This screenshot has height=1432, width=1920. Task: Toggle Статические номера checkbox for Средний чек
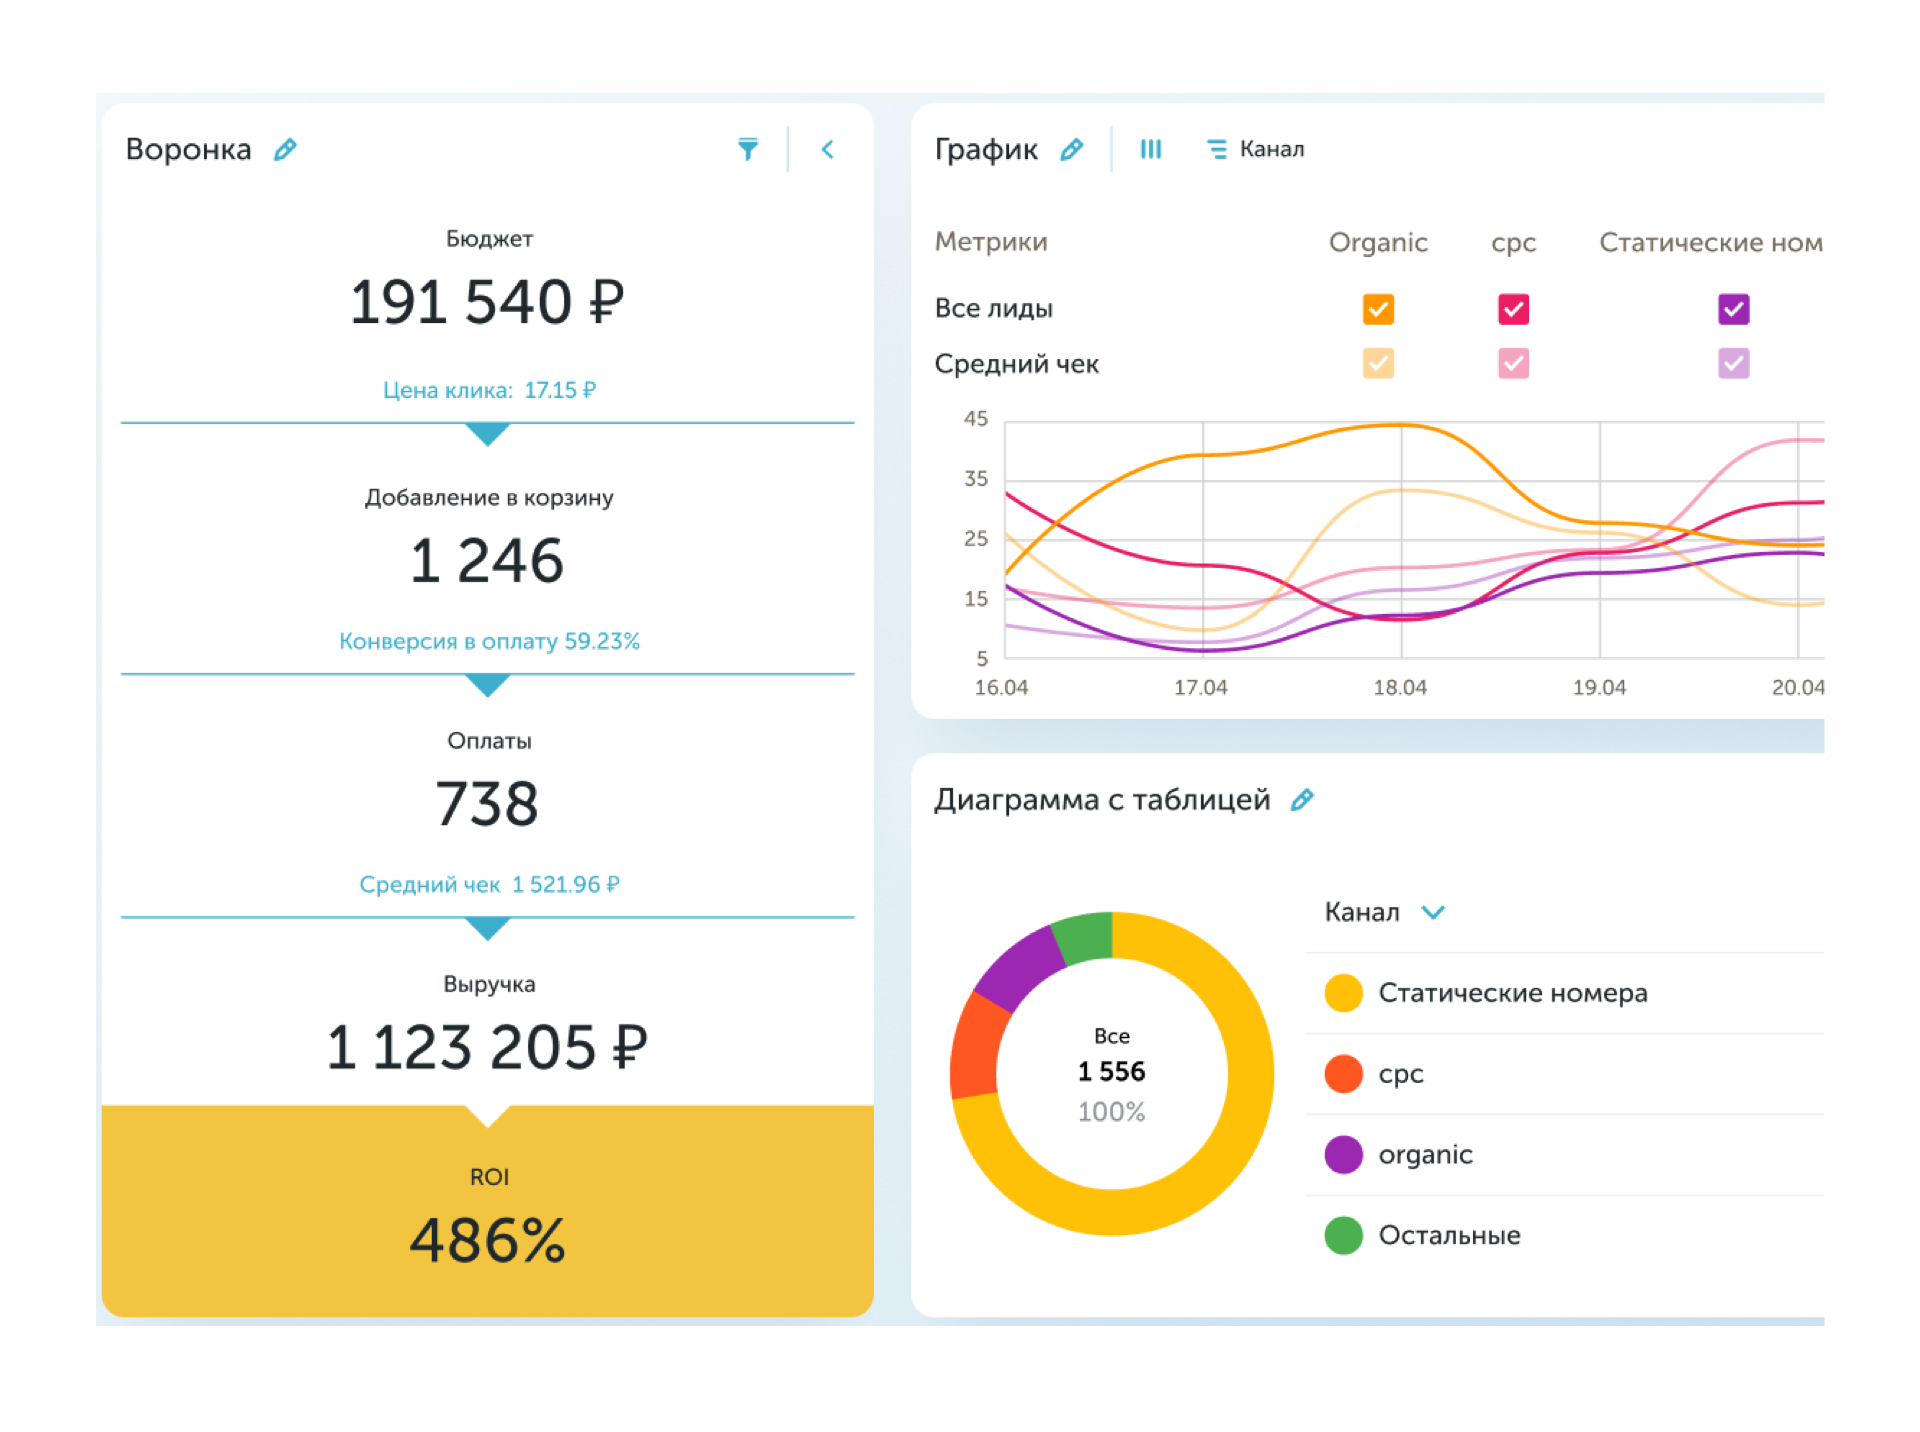[1733, 363]
